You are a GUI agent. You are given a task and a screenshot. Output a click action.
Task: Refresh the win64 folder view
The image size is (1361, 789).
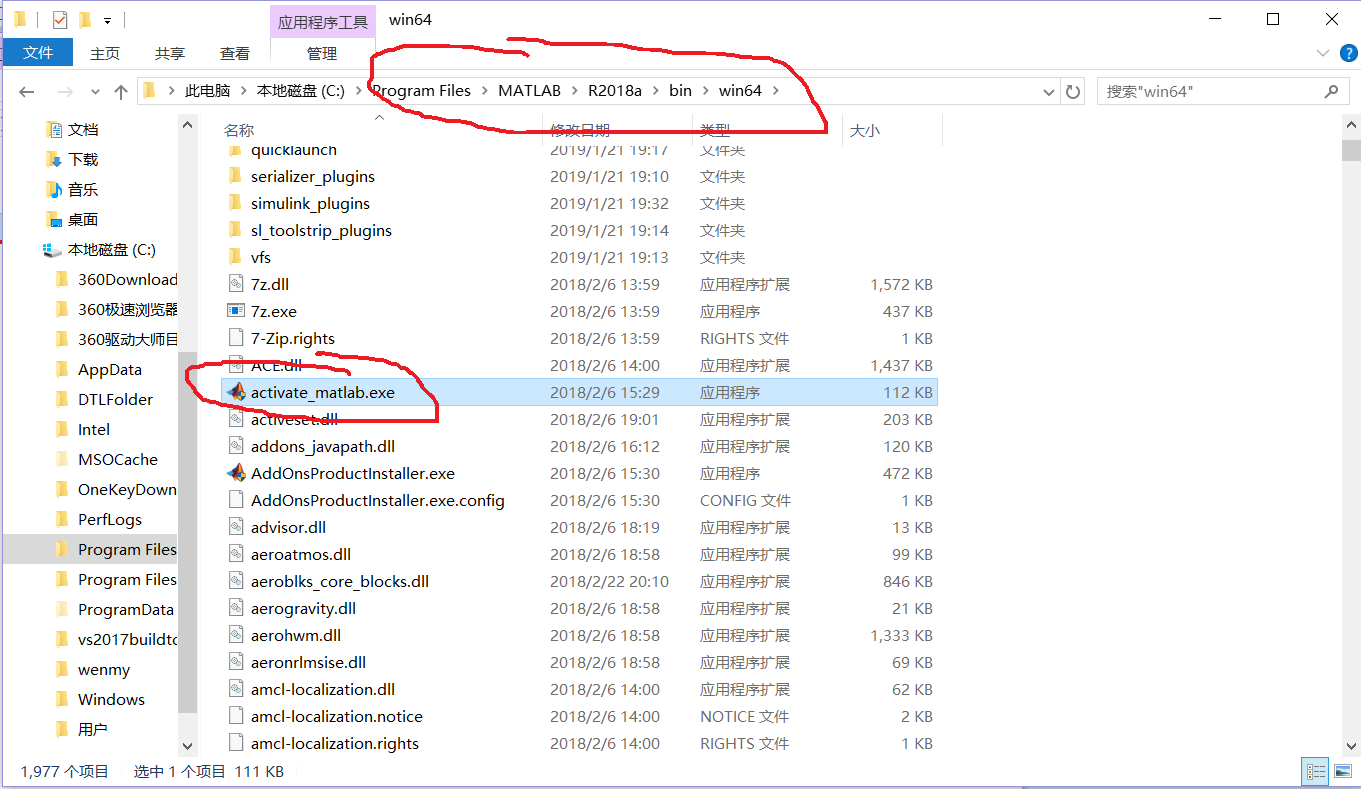click(x=1073, y=91)
